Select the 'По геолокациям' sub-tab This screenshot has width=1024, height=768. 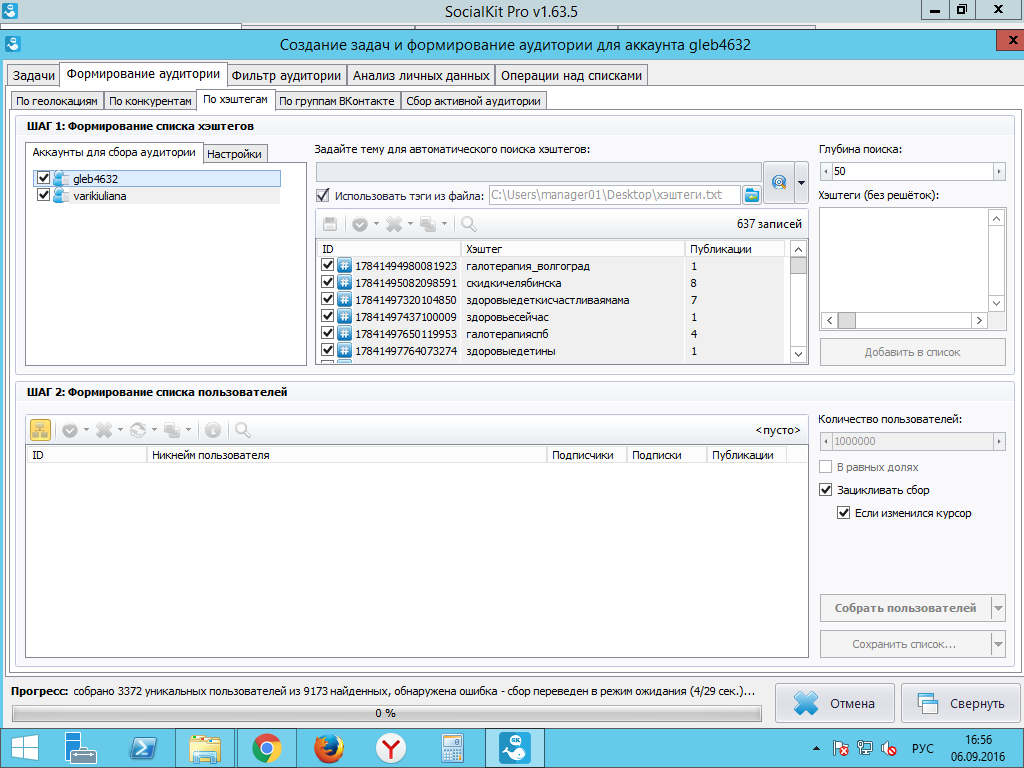(57, 101)
